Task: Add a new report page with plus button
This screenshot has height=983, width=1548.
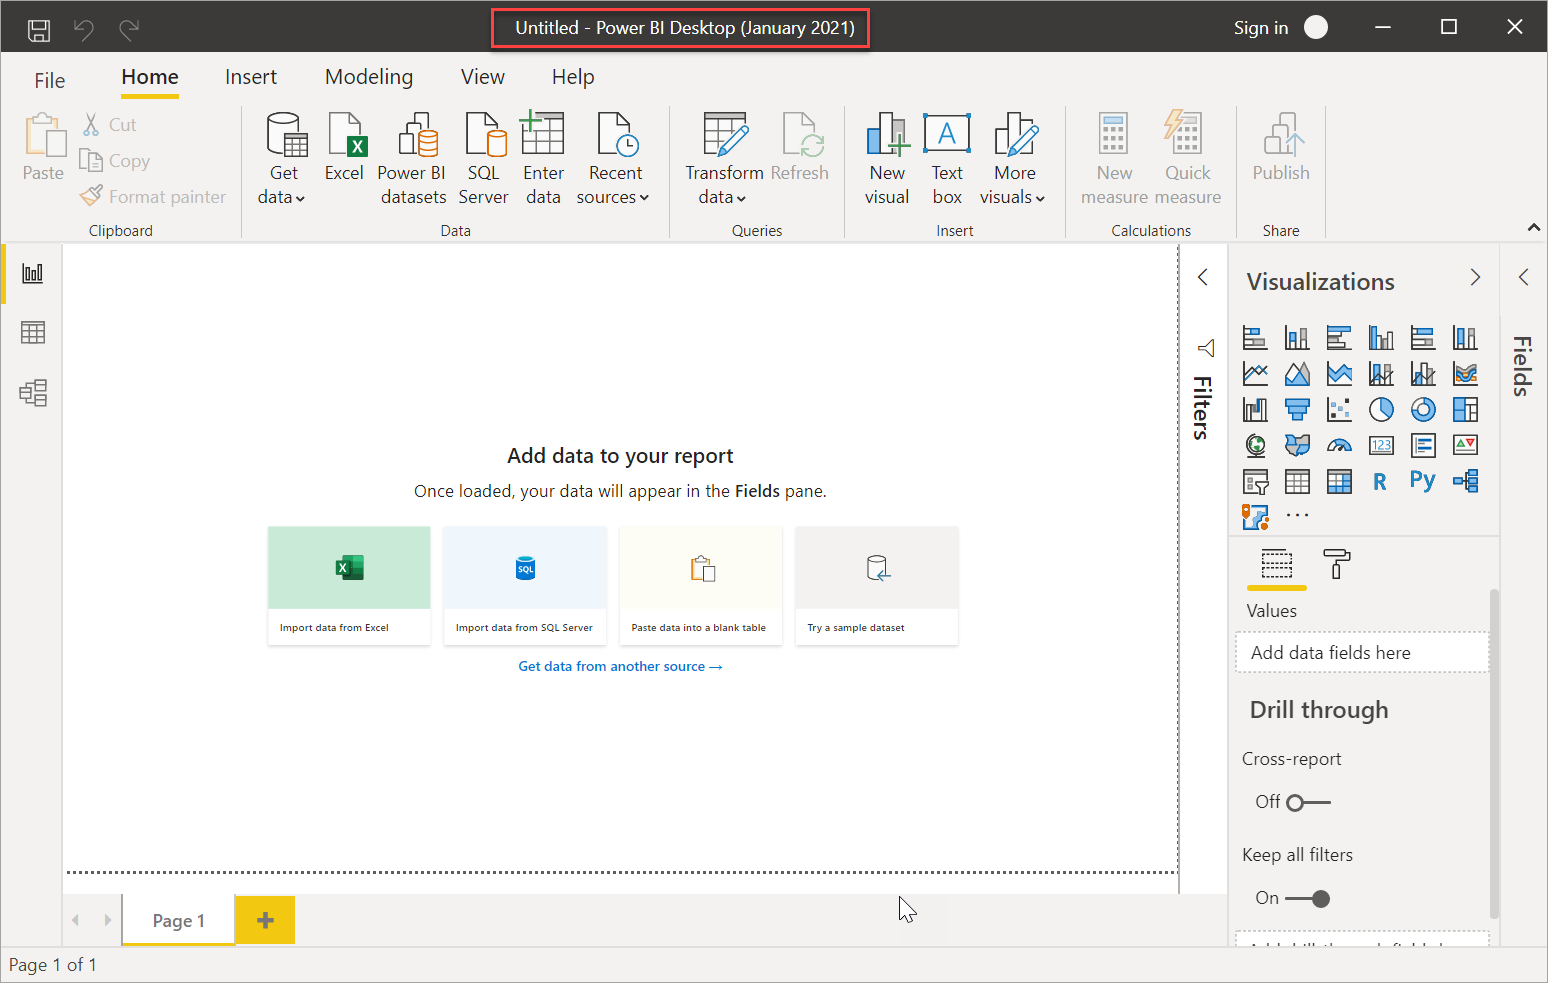Action: (264, 919)
